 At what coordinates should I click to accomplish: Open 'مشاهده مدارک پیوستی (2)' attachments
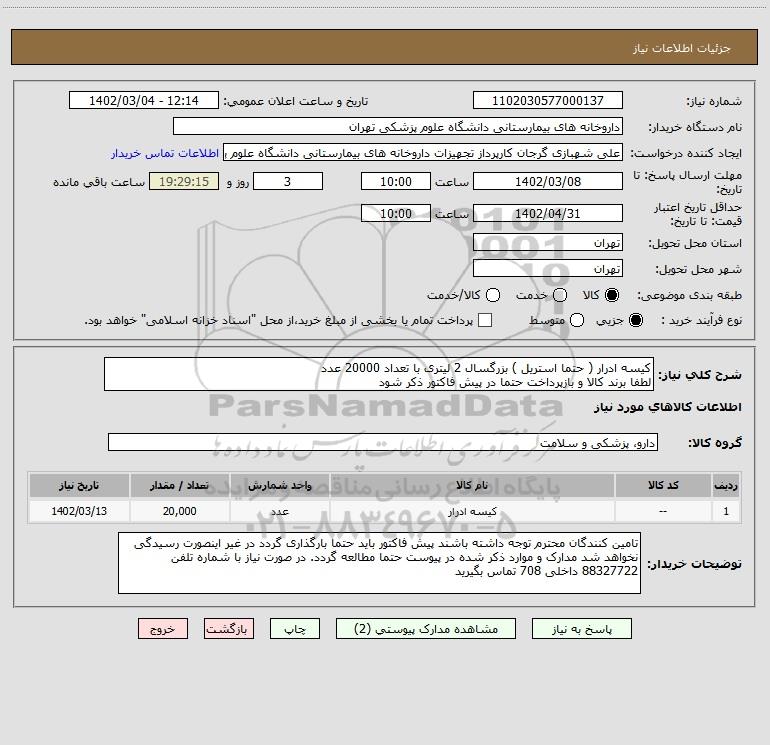pyautogui.click(x=426, y=629)
